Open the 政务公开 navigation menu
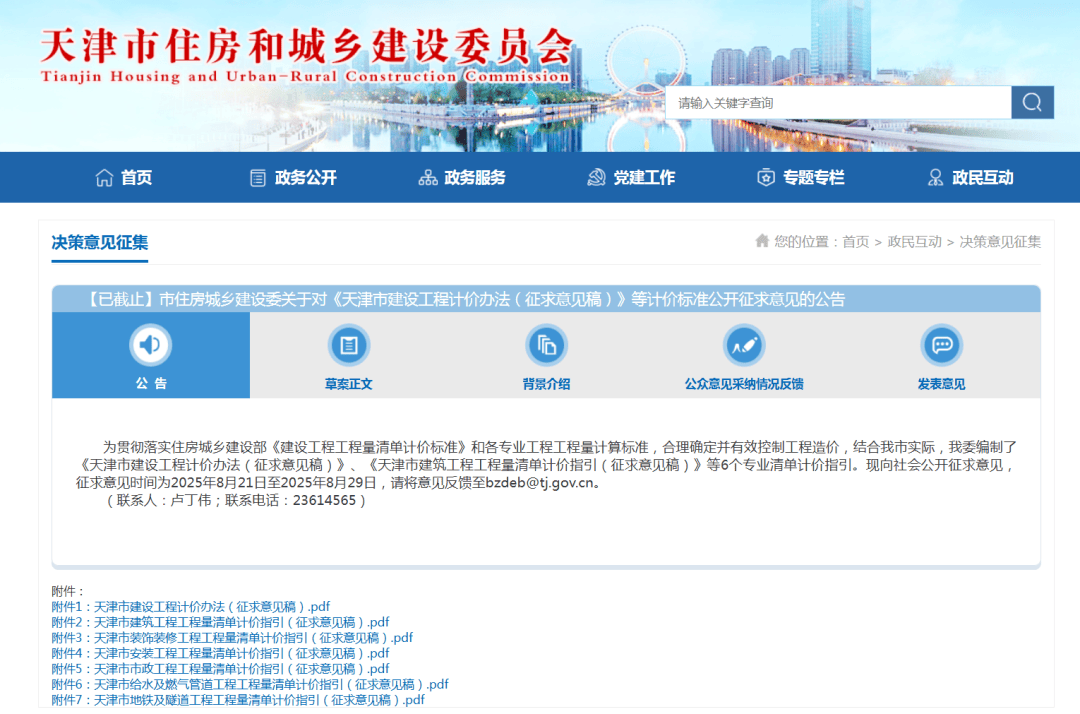The height and width of the screenshot is (714, 1080). coord(293,178)
